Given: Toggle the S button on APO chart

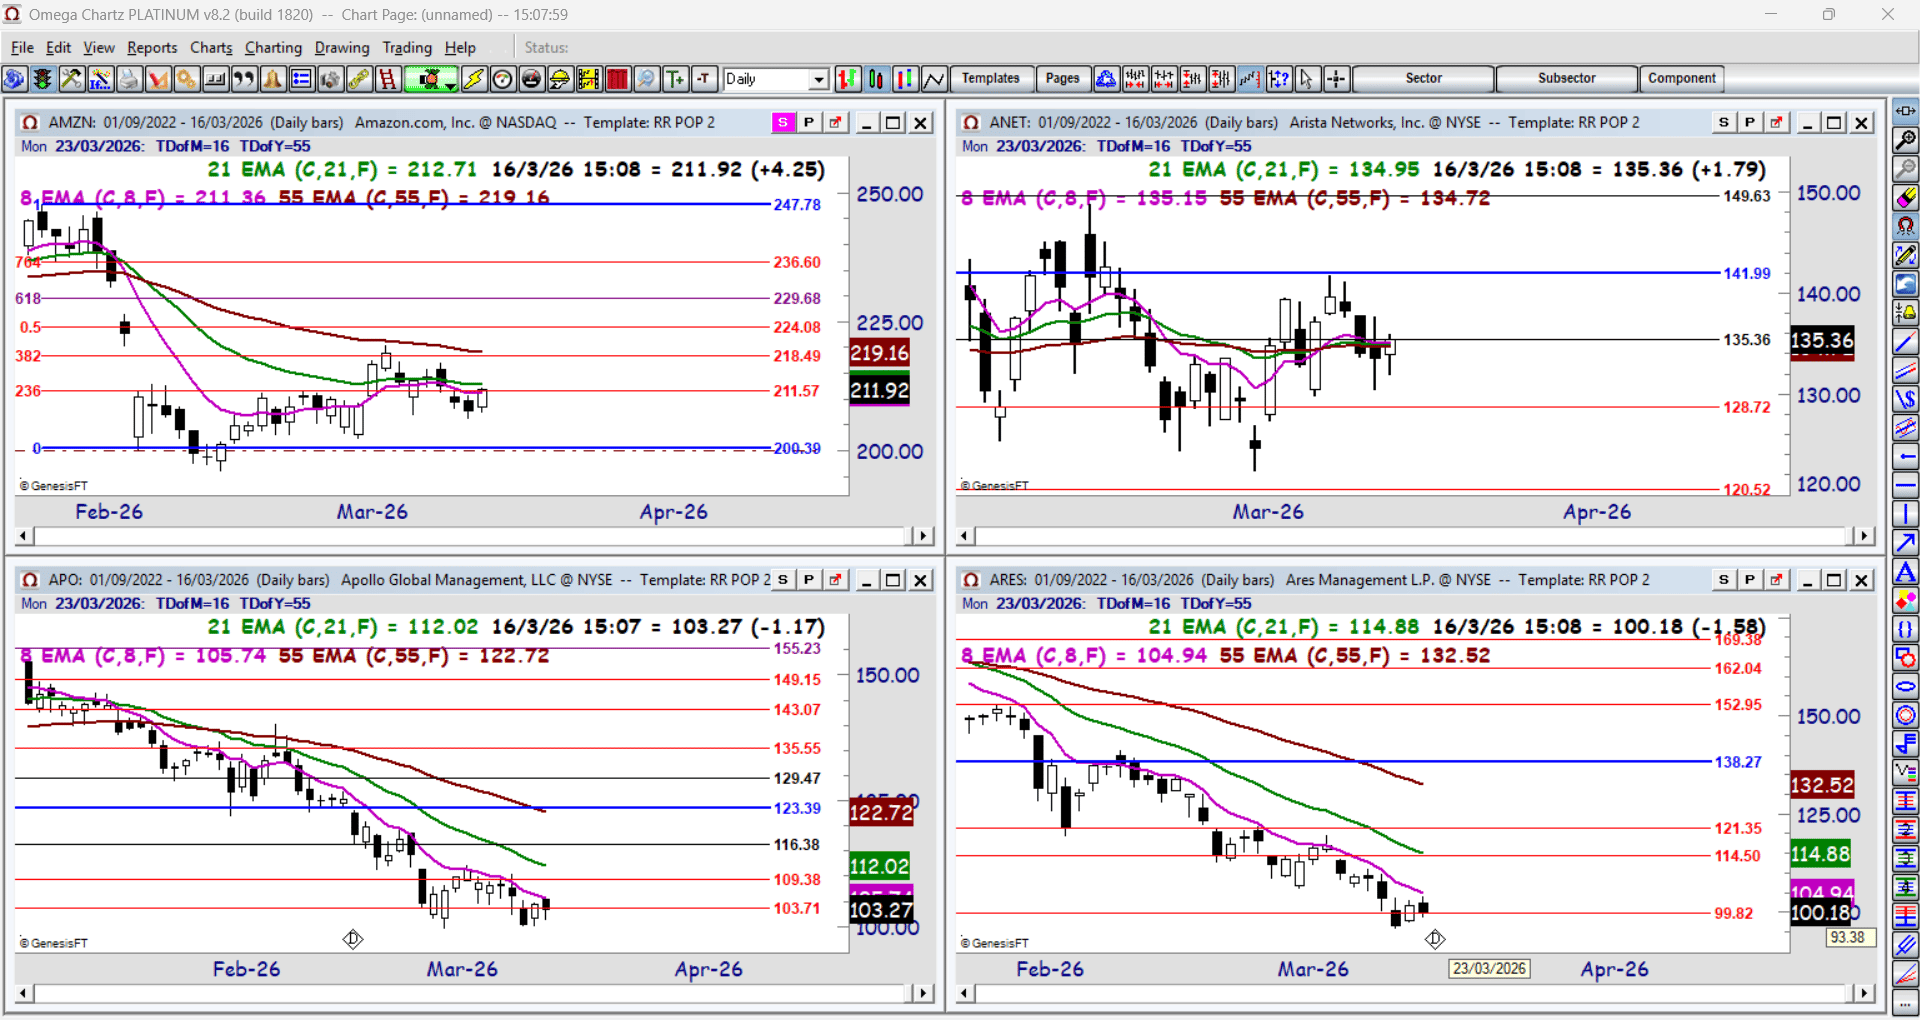Looking at the screenshot, I should [x=783, y=580].
